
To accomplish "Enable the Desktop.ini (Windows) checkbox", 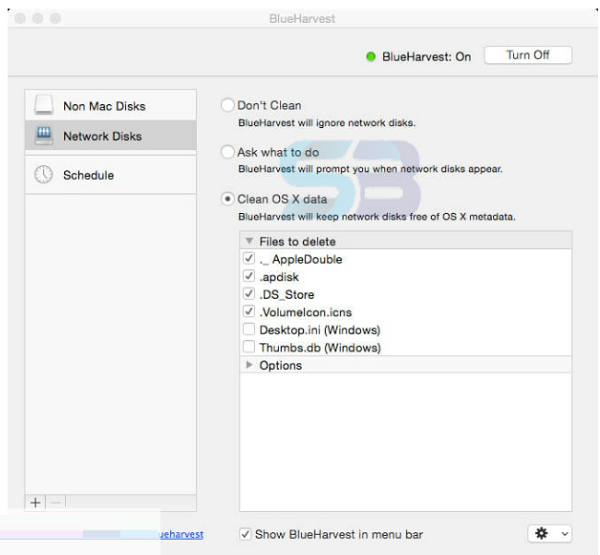I will click(x=249, y=329).
